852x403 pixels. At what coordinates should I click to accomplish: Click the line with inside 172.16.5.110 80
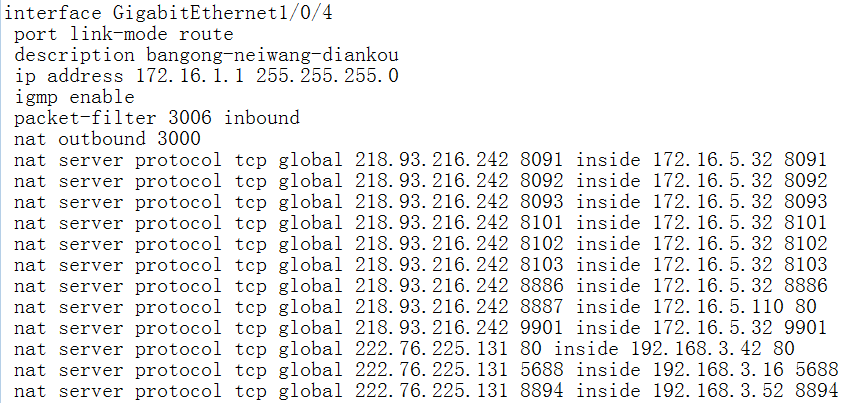(420, 307)
